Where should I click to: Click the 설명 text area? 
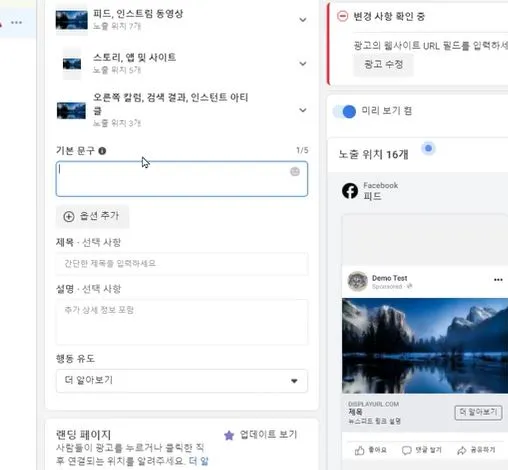(x=182, y=322)
